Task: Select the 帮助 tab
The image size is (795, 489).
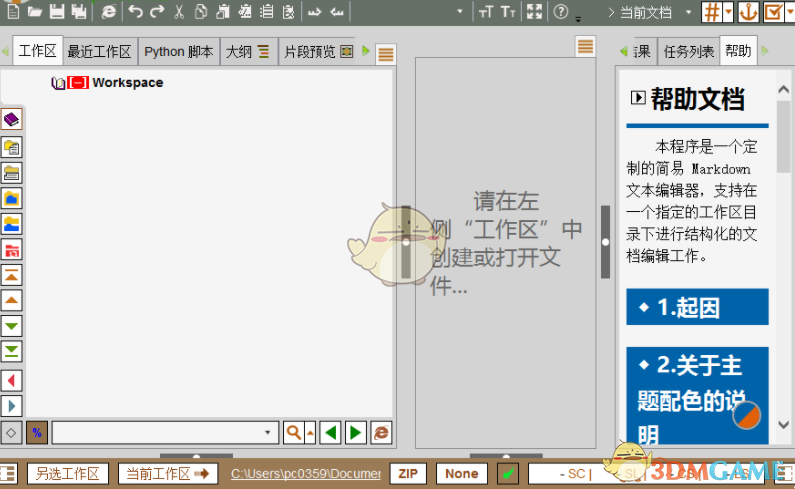Action: click(738, 50)
